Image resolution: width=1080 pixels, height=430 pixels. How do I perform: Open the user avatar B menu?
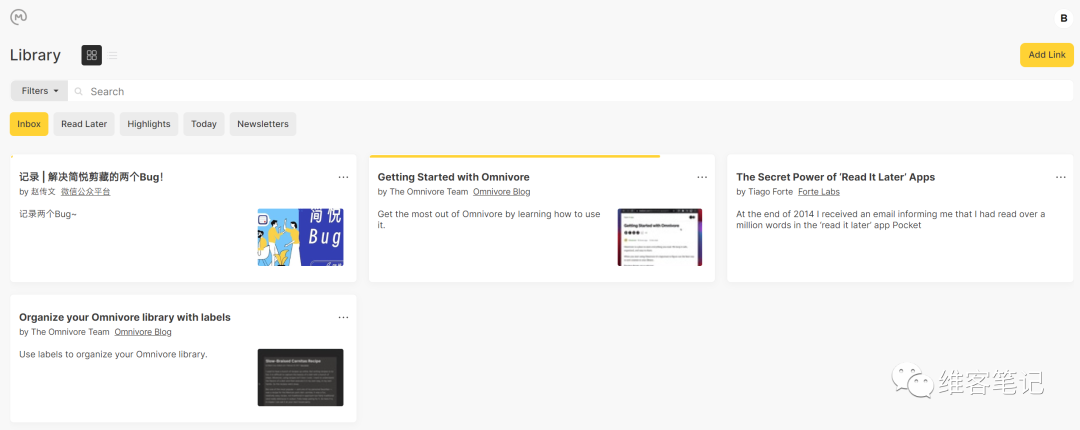1064,19
